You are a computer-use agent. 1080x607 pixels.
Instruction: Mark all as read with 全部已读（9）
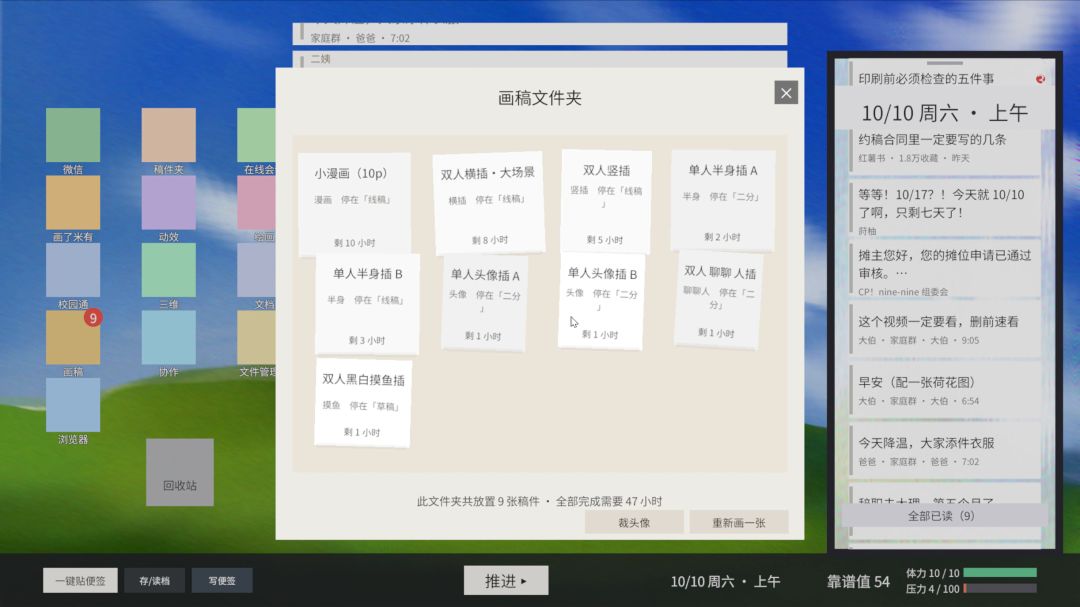(941, 515)
